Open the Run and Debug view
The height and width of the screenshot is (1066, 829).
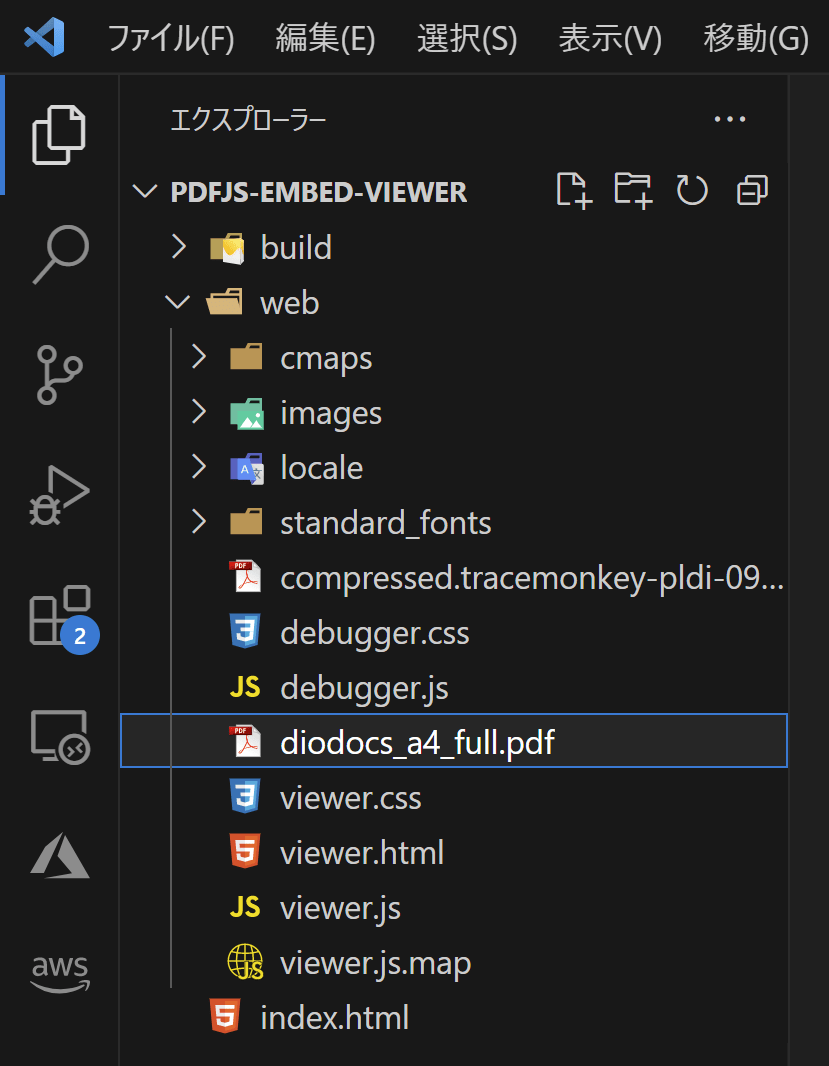(x=59, y=494)
